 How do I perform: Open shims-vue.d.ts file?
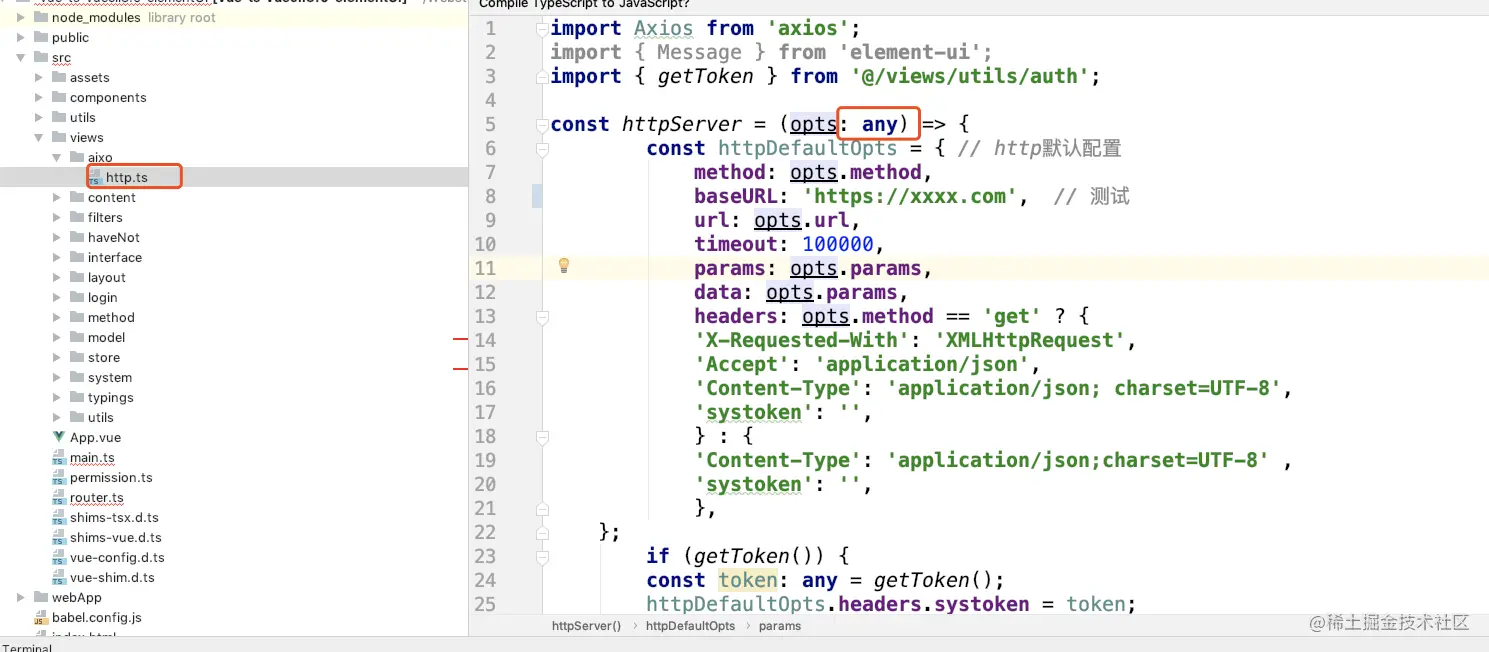tap(115, 537)
